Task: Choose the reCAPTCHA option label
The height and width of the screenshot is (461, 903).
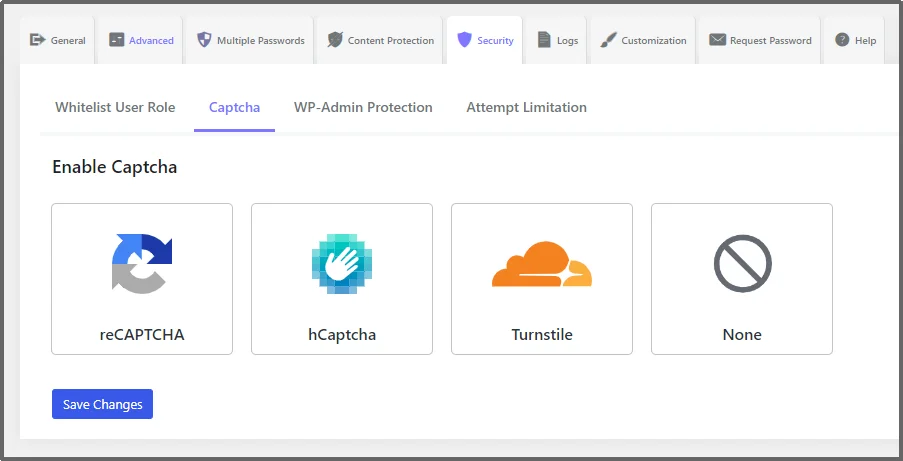Action: pyautogui.click(x=142, y=335)
